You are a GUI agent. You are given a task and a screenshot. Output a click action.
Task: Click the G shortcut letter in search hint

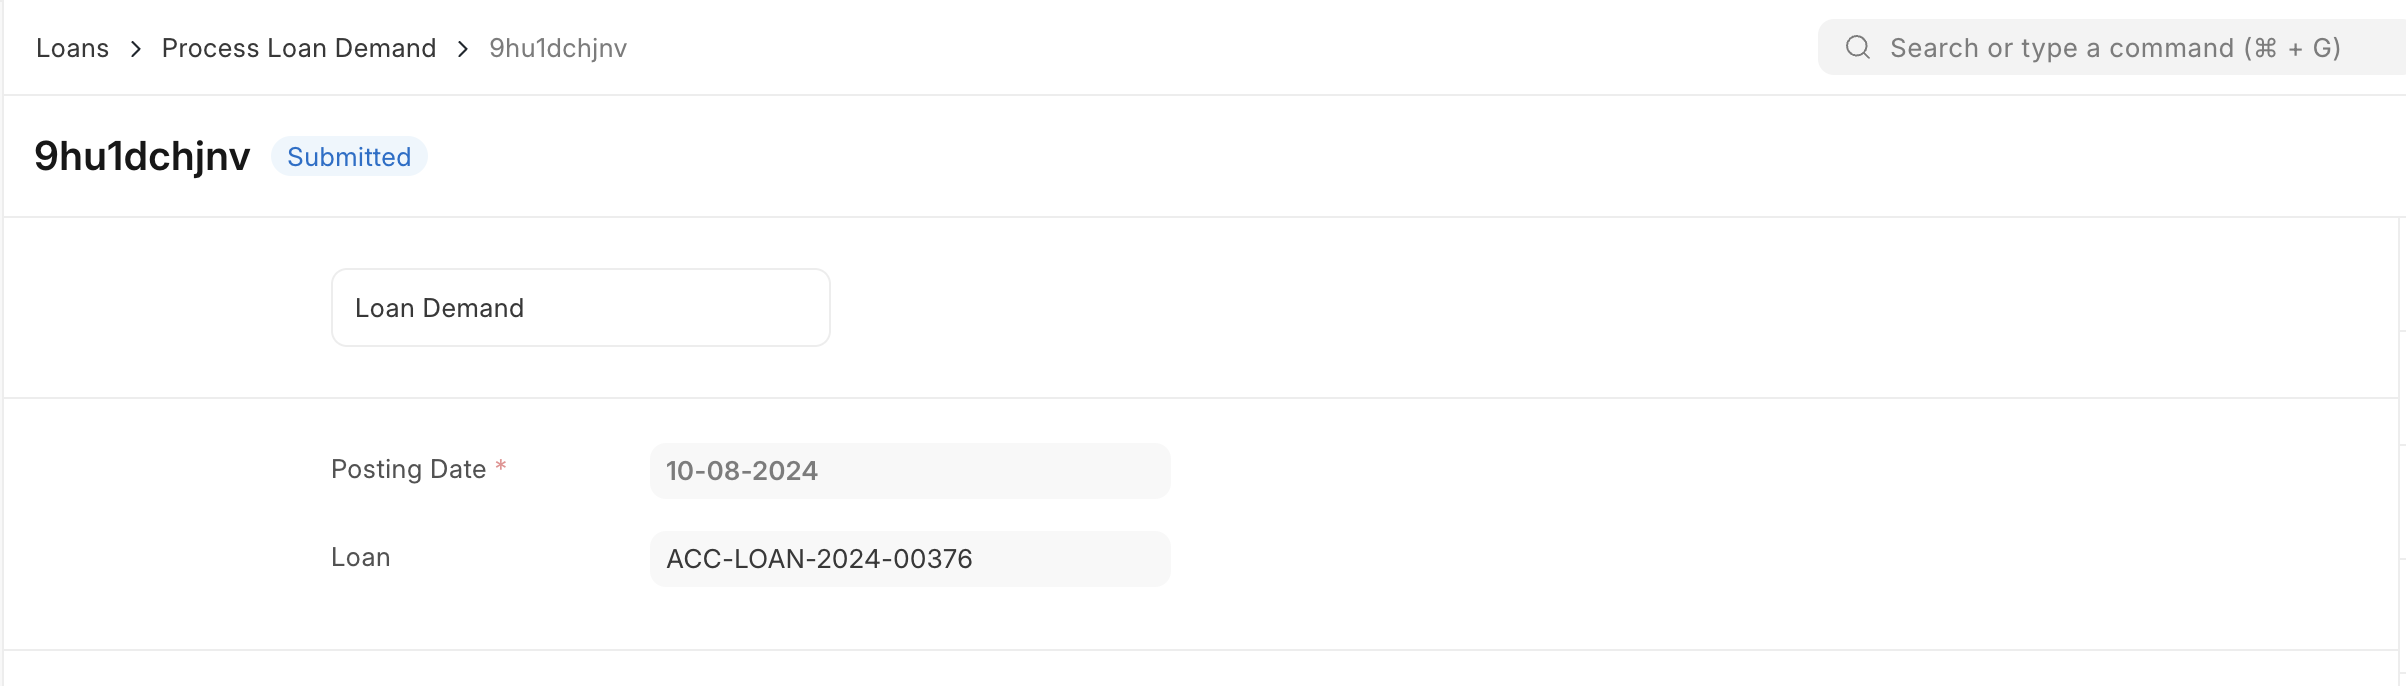tap(2323, 48)
